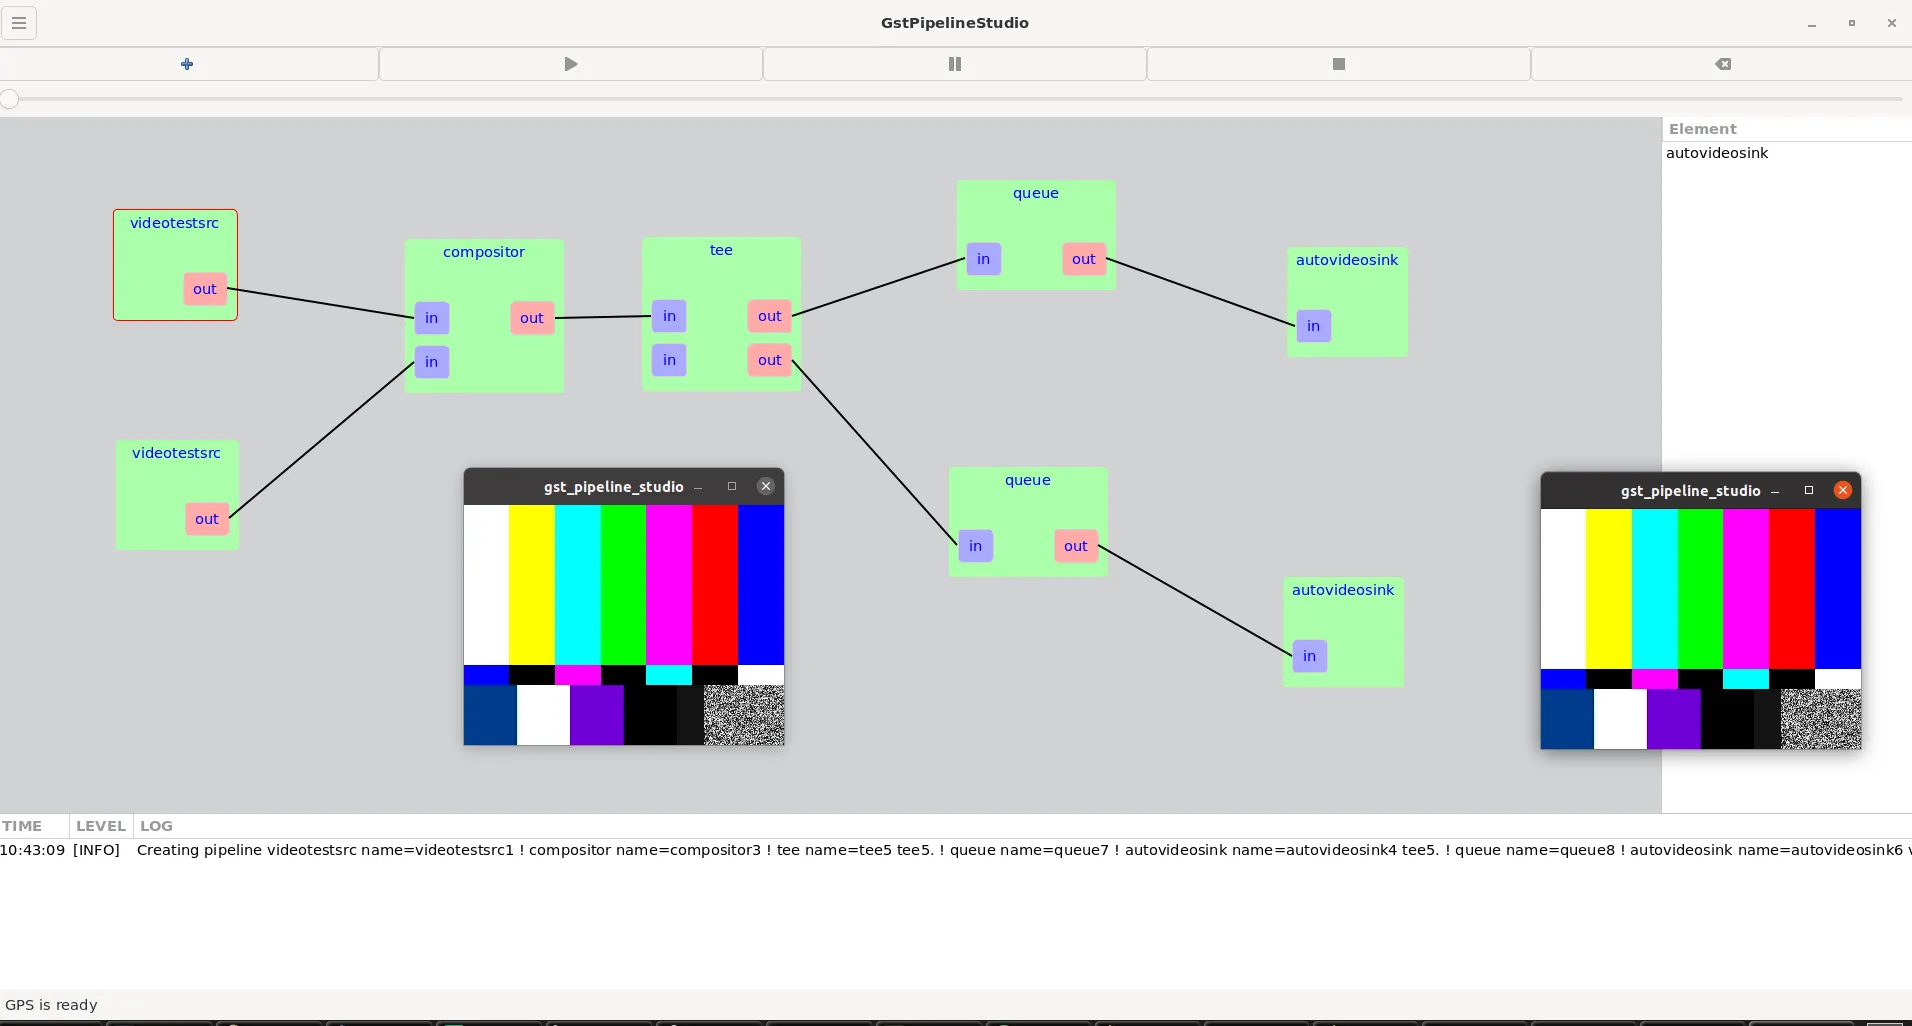Screen dimensions: 1912x1026
Task: Click the in pad of the lower autovideosink
Action: (x=1309, y=656)
